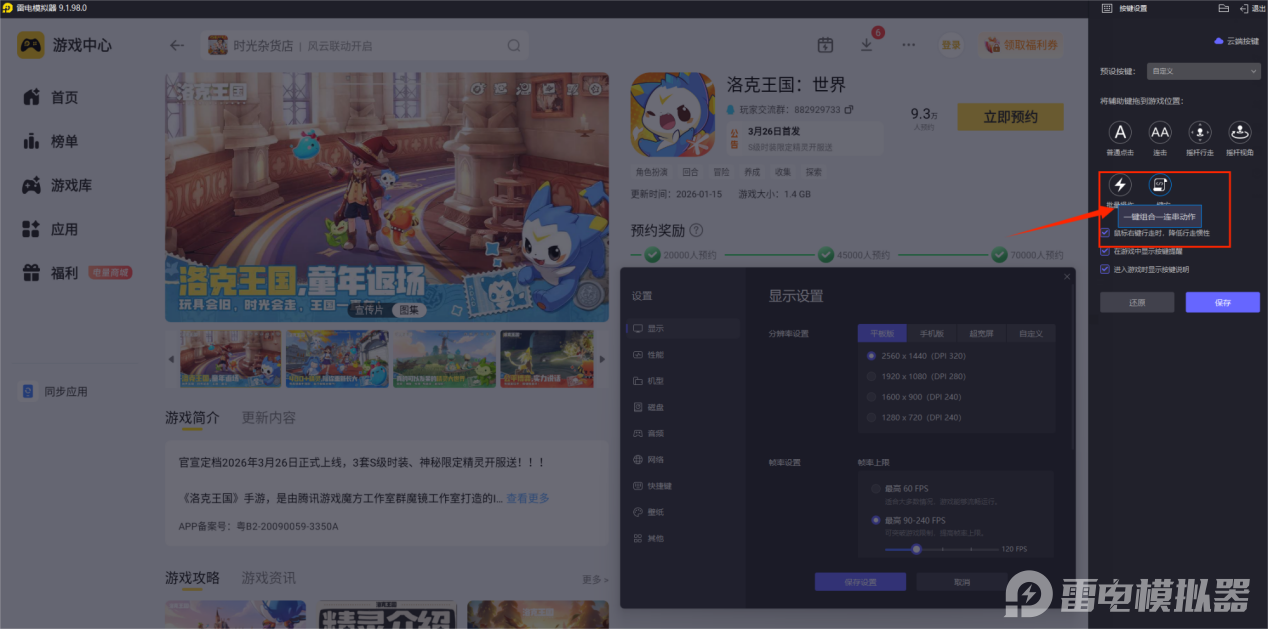The height and width of the screenshot is (629, 1268).
Task: Switch to 更新内容 tab
Action: coord(269,417)
